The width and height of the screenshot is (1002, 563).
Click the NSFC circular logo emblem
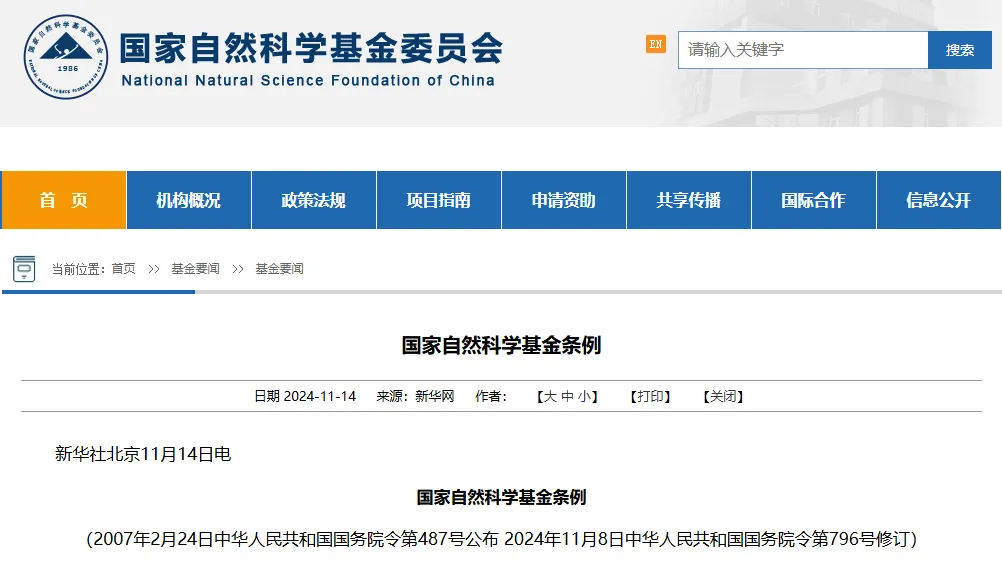pyautogui.click(x=66, y=56)
